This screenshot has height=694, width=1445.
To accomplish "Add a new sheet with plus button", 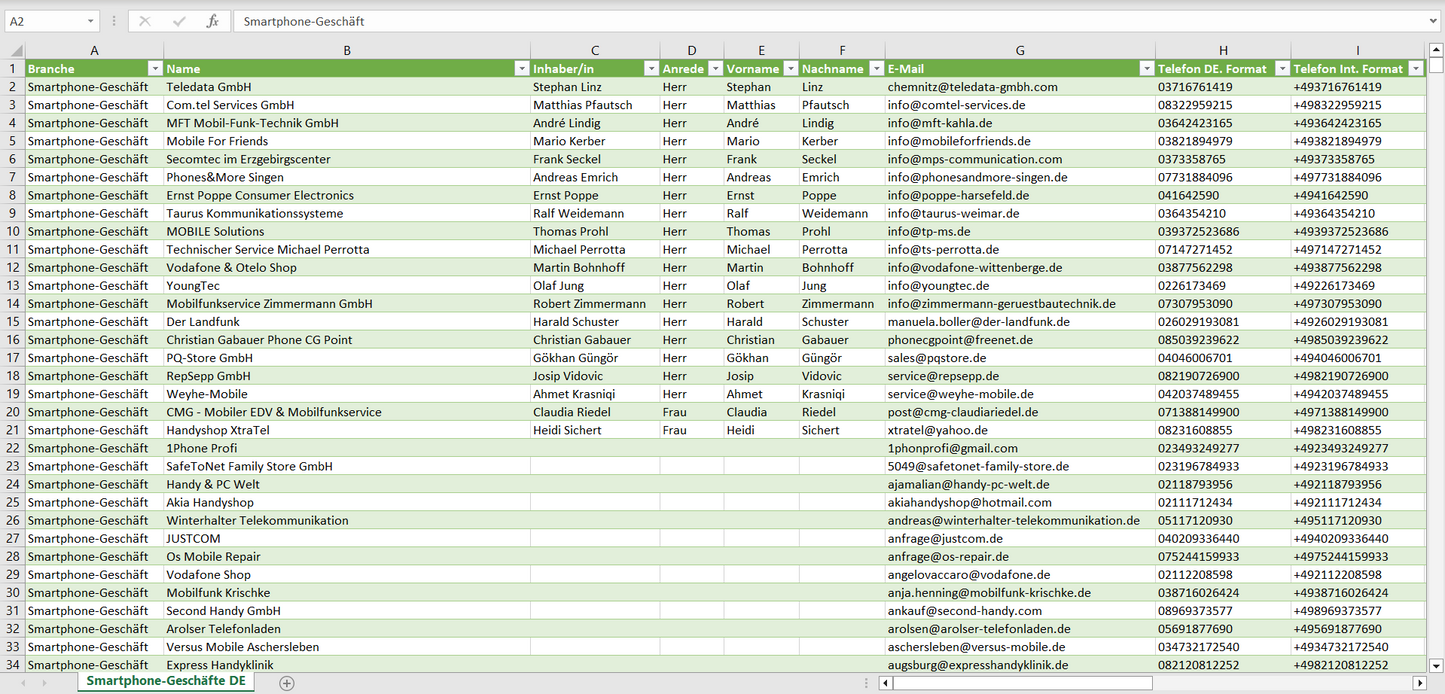I will click(287, 683).
